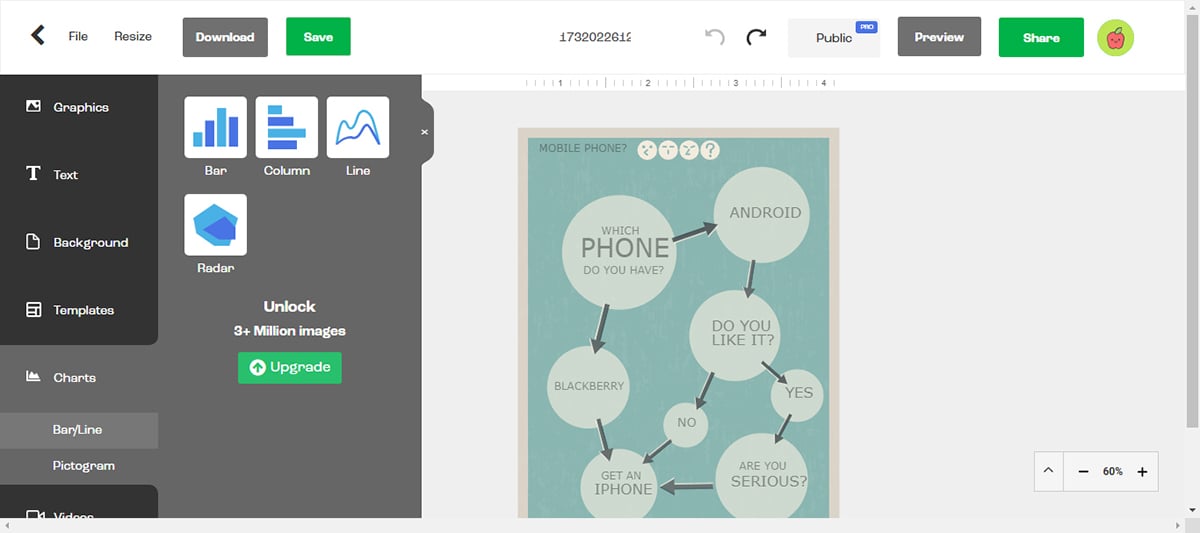Zoom out with the minus button

pyautogui.click(x=1083, y=471)
